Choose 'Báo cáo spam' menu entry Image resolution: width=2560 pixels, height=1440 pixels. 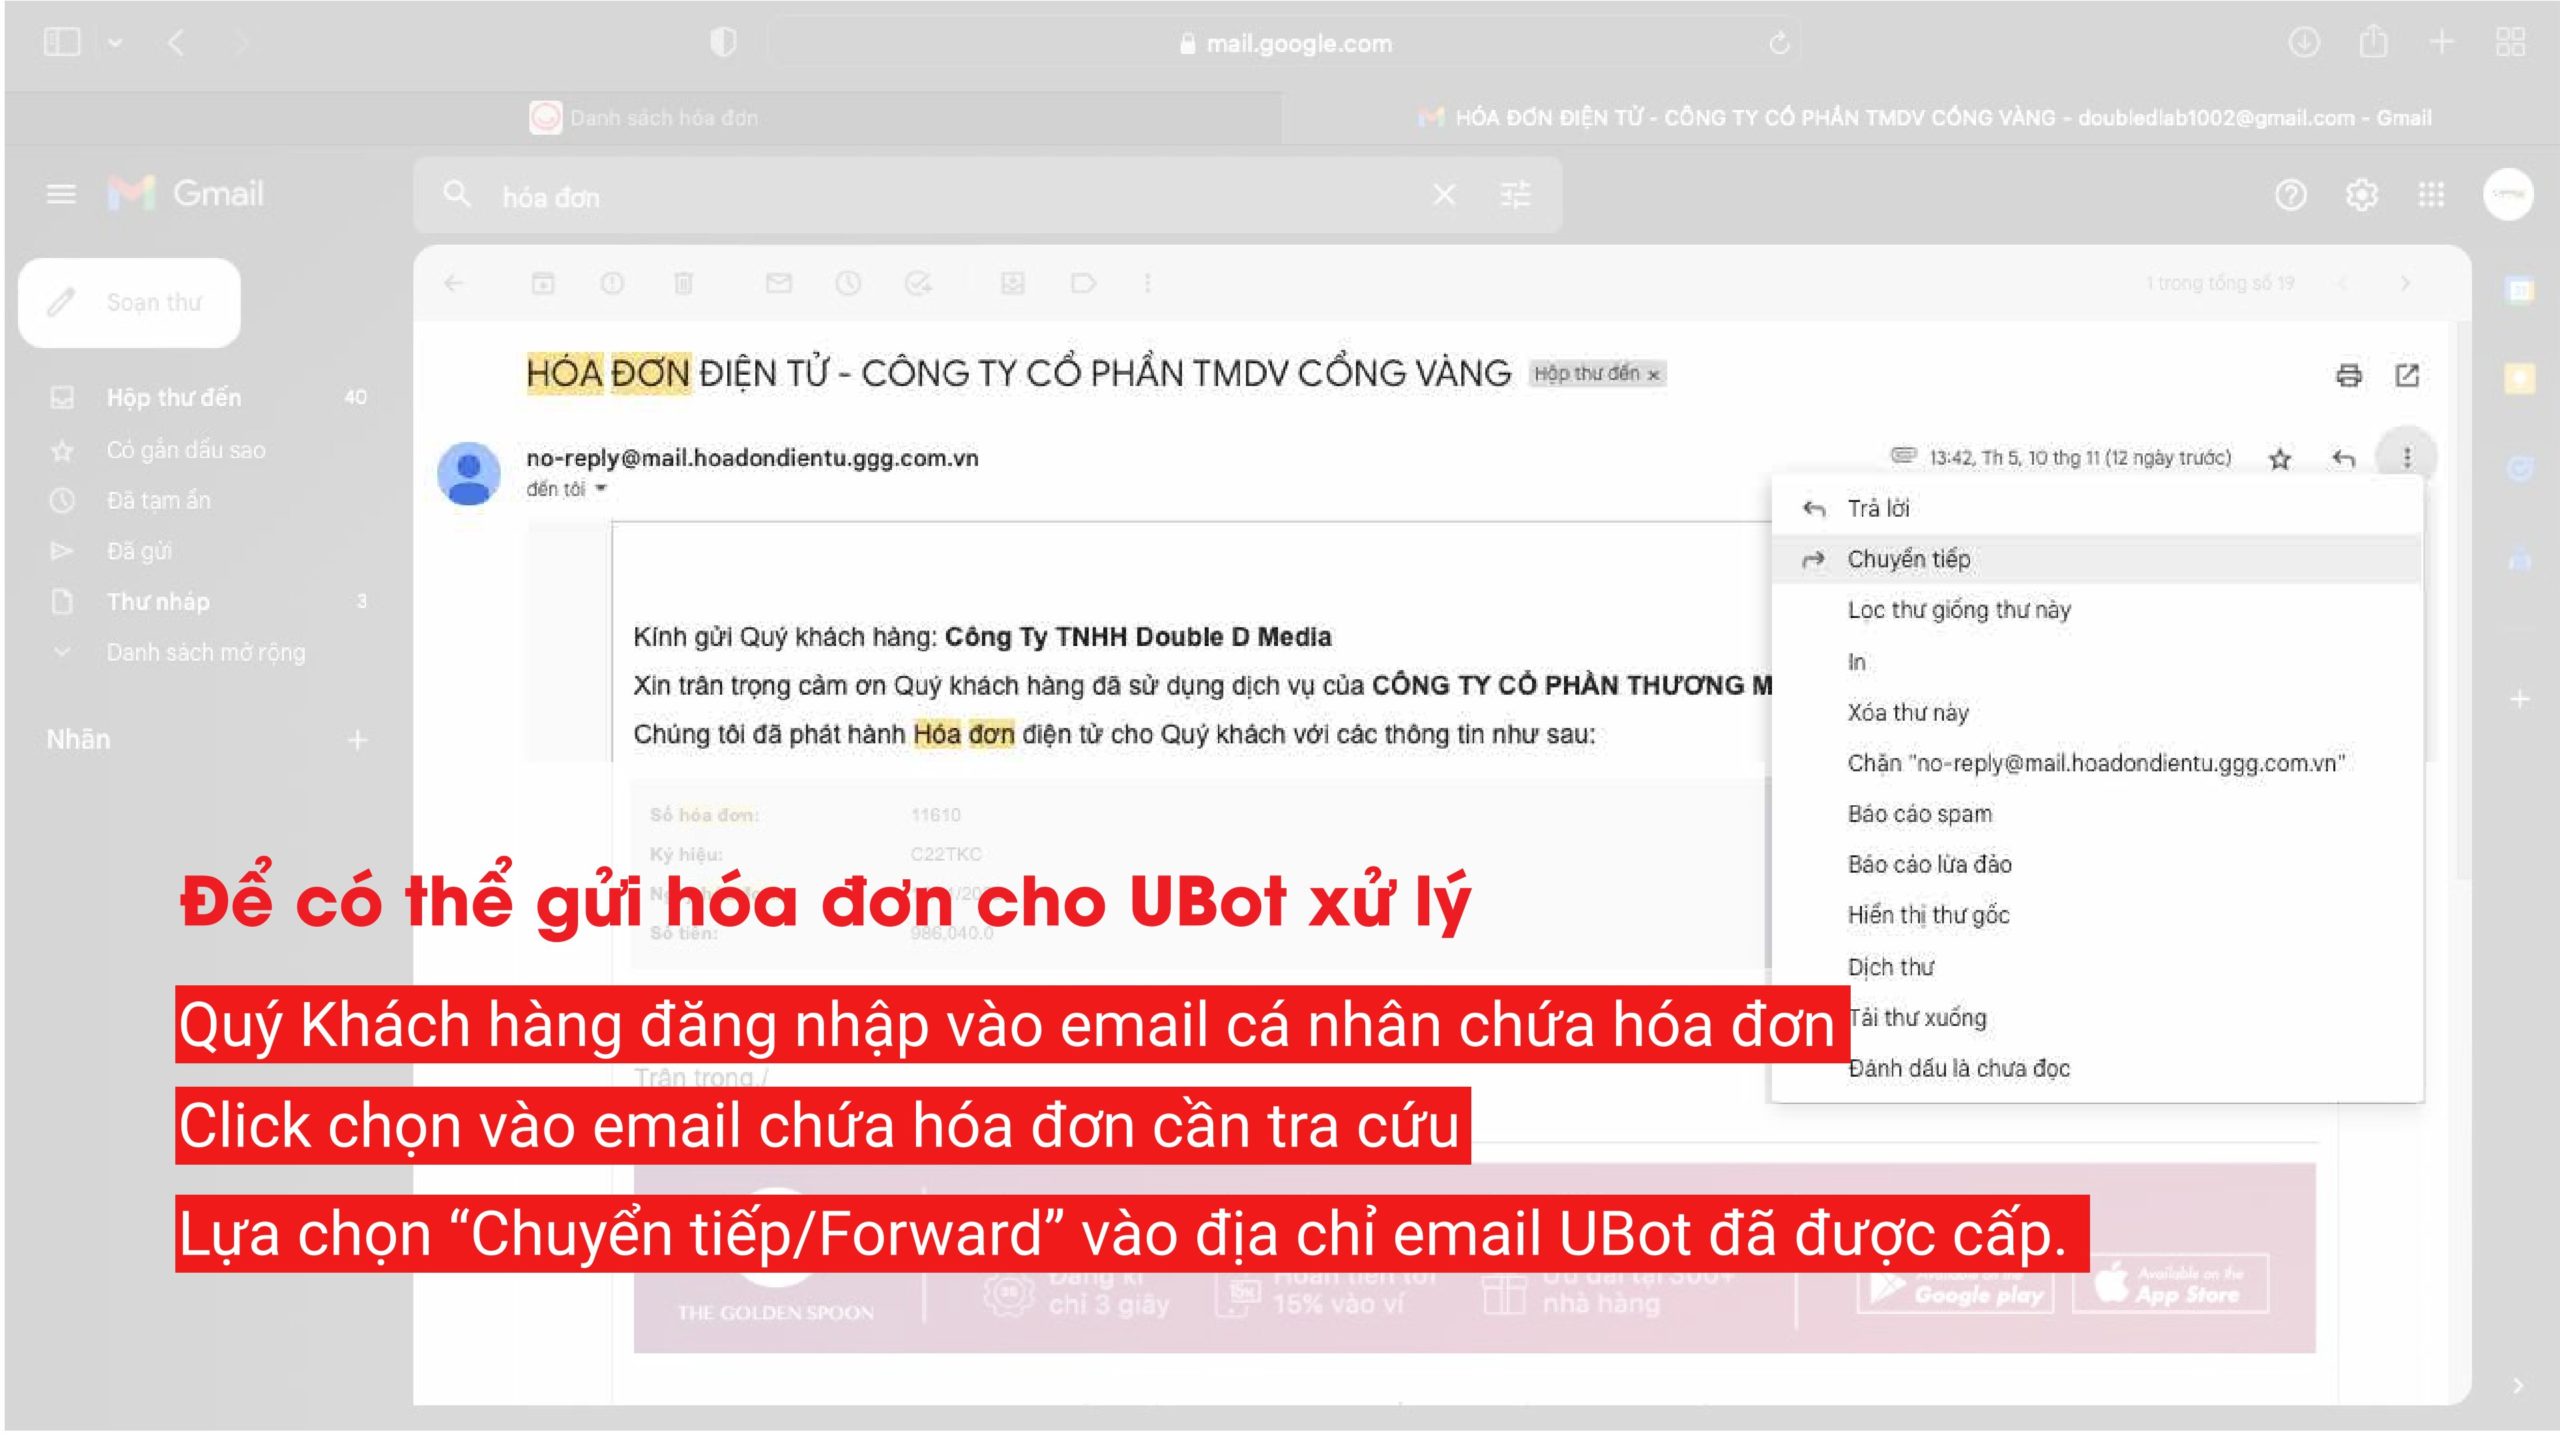click(x=1919, y=814)
